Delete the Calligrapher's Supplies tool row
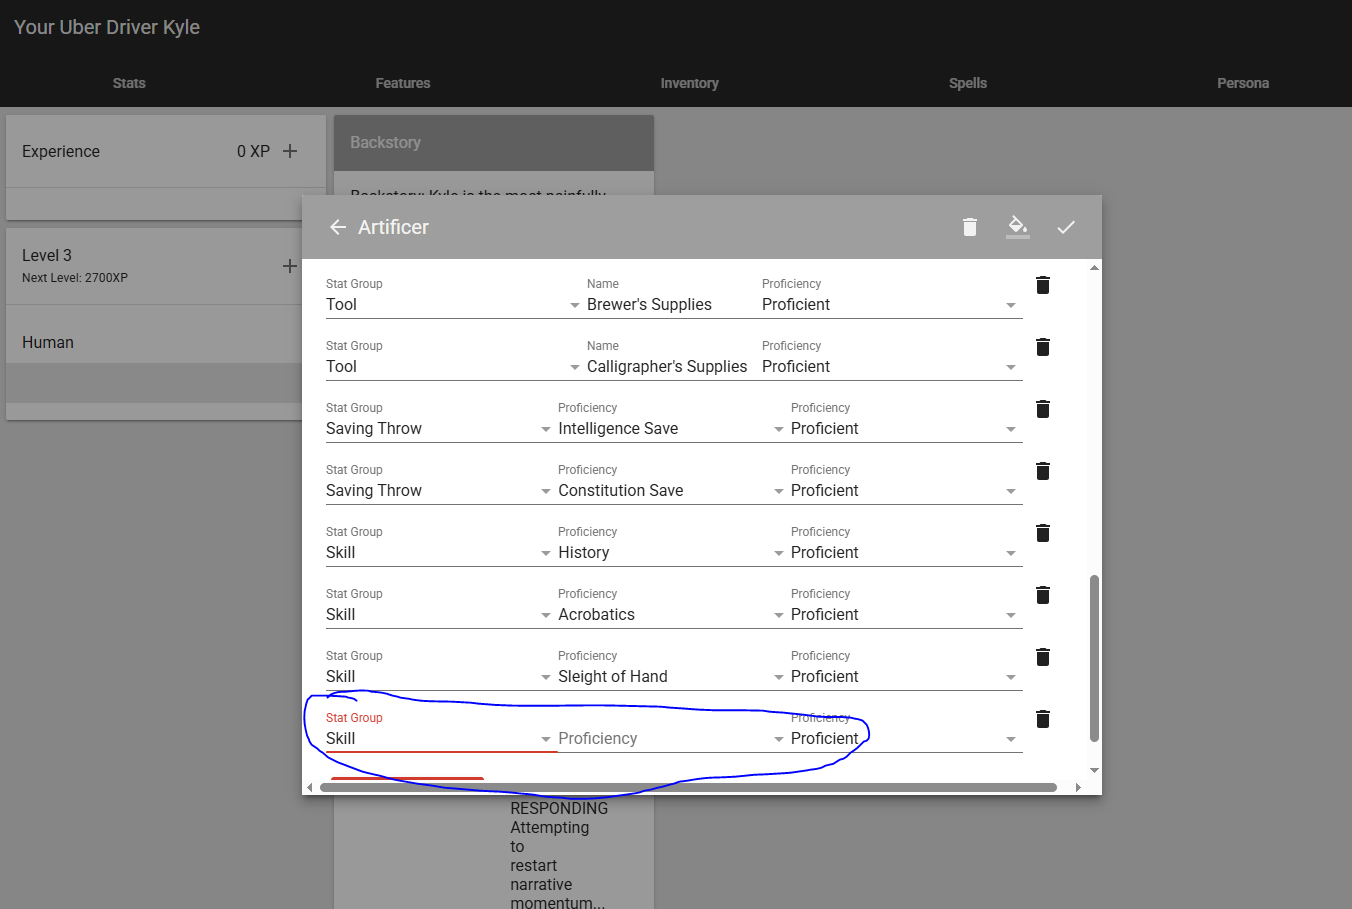The width and height of the screenshot is (1352, 909). [x=1043, y=347]
